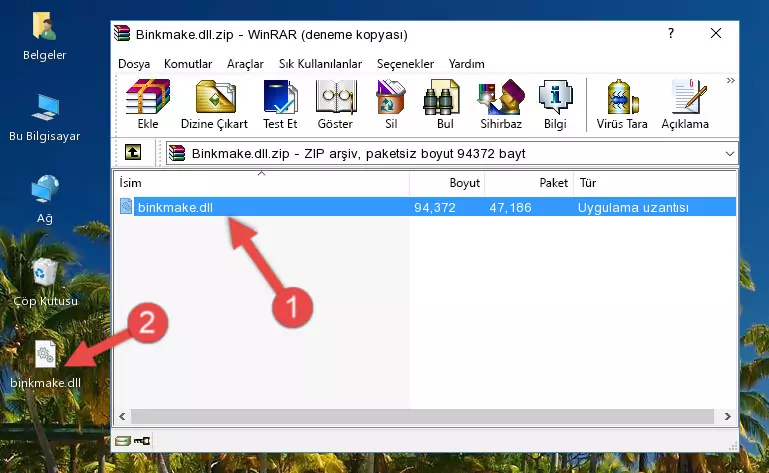
Task: Expand the toolbar overflow chevron
Action: tap(730, 80)
